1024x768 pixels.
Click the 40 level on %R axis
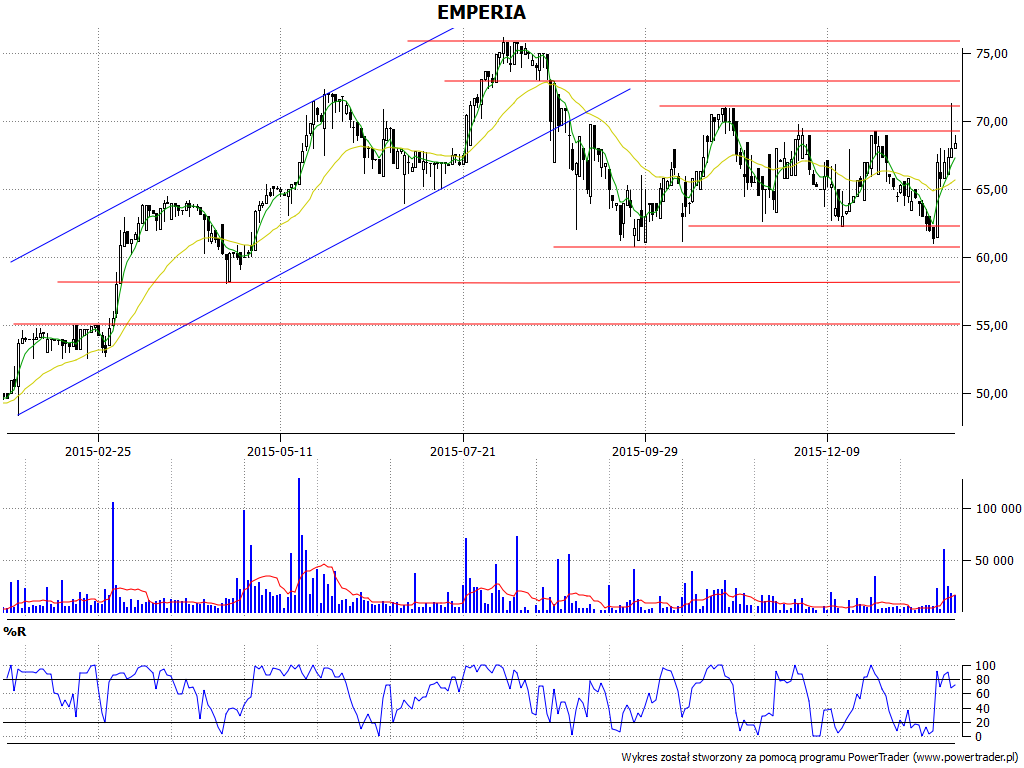(982, 709)
